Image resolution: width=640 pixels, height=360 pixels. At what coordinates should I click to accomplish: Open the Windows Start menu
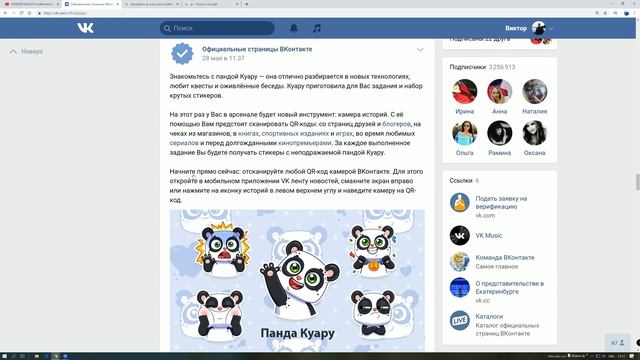pos(4,356)
